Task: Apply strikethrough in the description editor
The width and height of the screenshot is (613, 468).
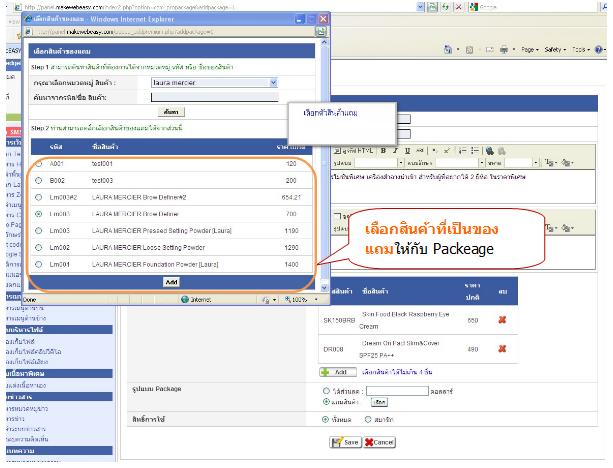Action: tap(419, 151)
